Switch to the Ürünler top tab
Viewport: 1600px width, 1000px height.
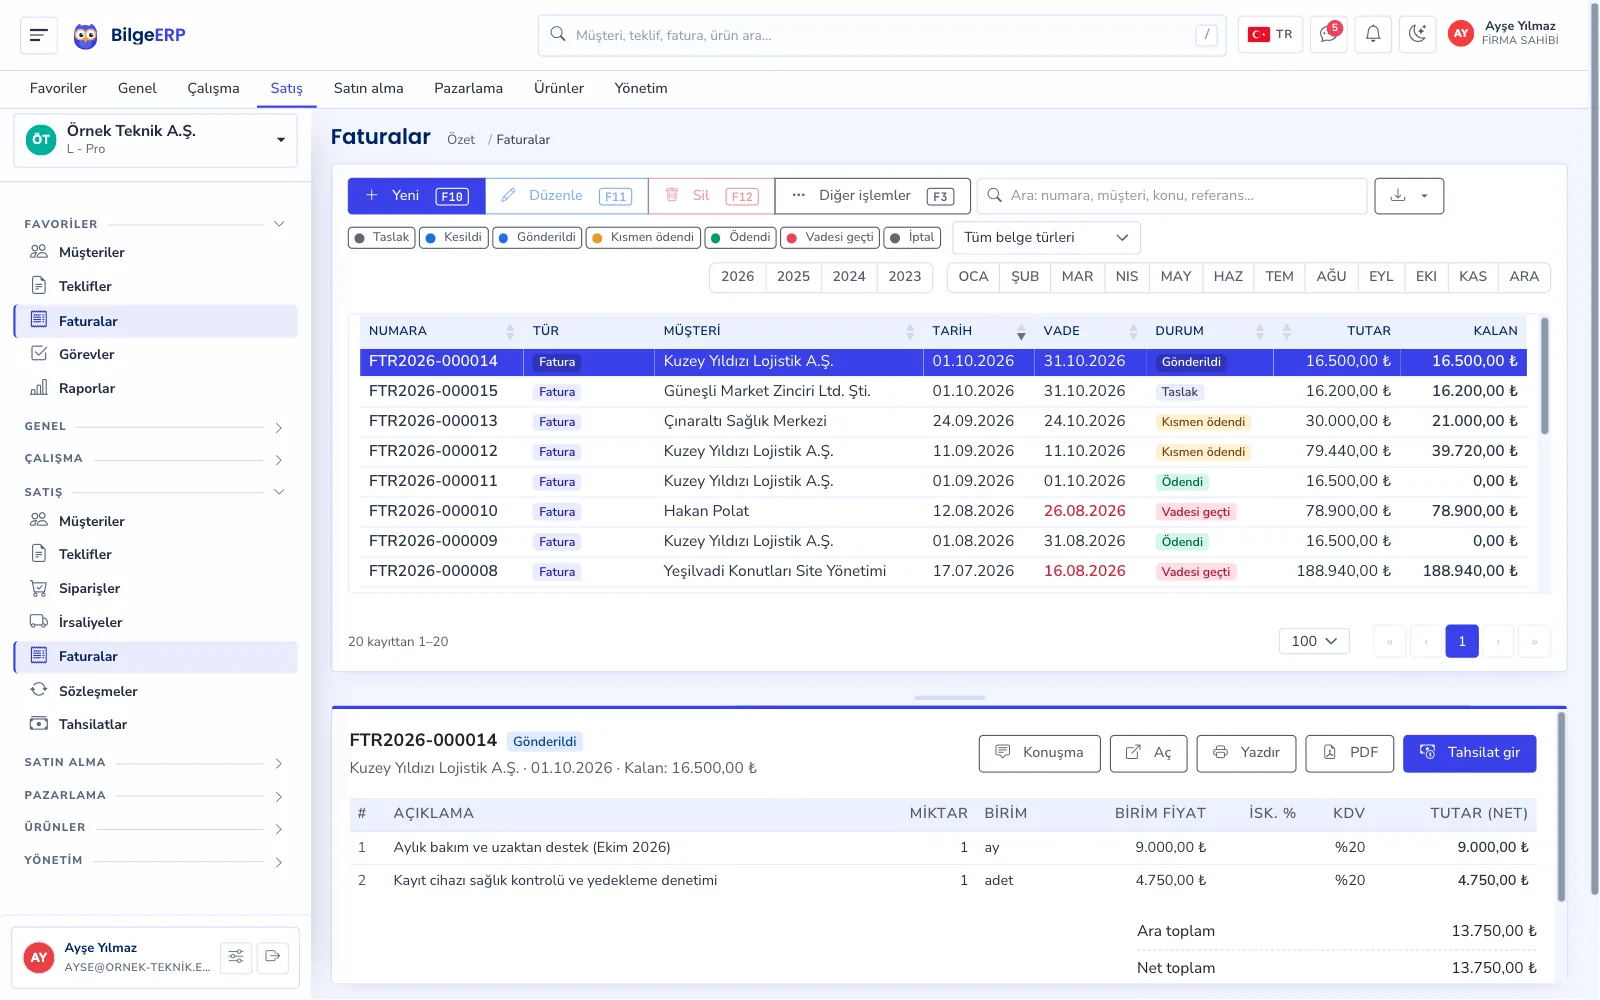(x=559, y=89)
